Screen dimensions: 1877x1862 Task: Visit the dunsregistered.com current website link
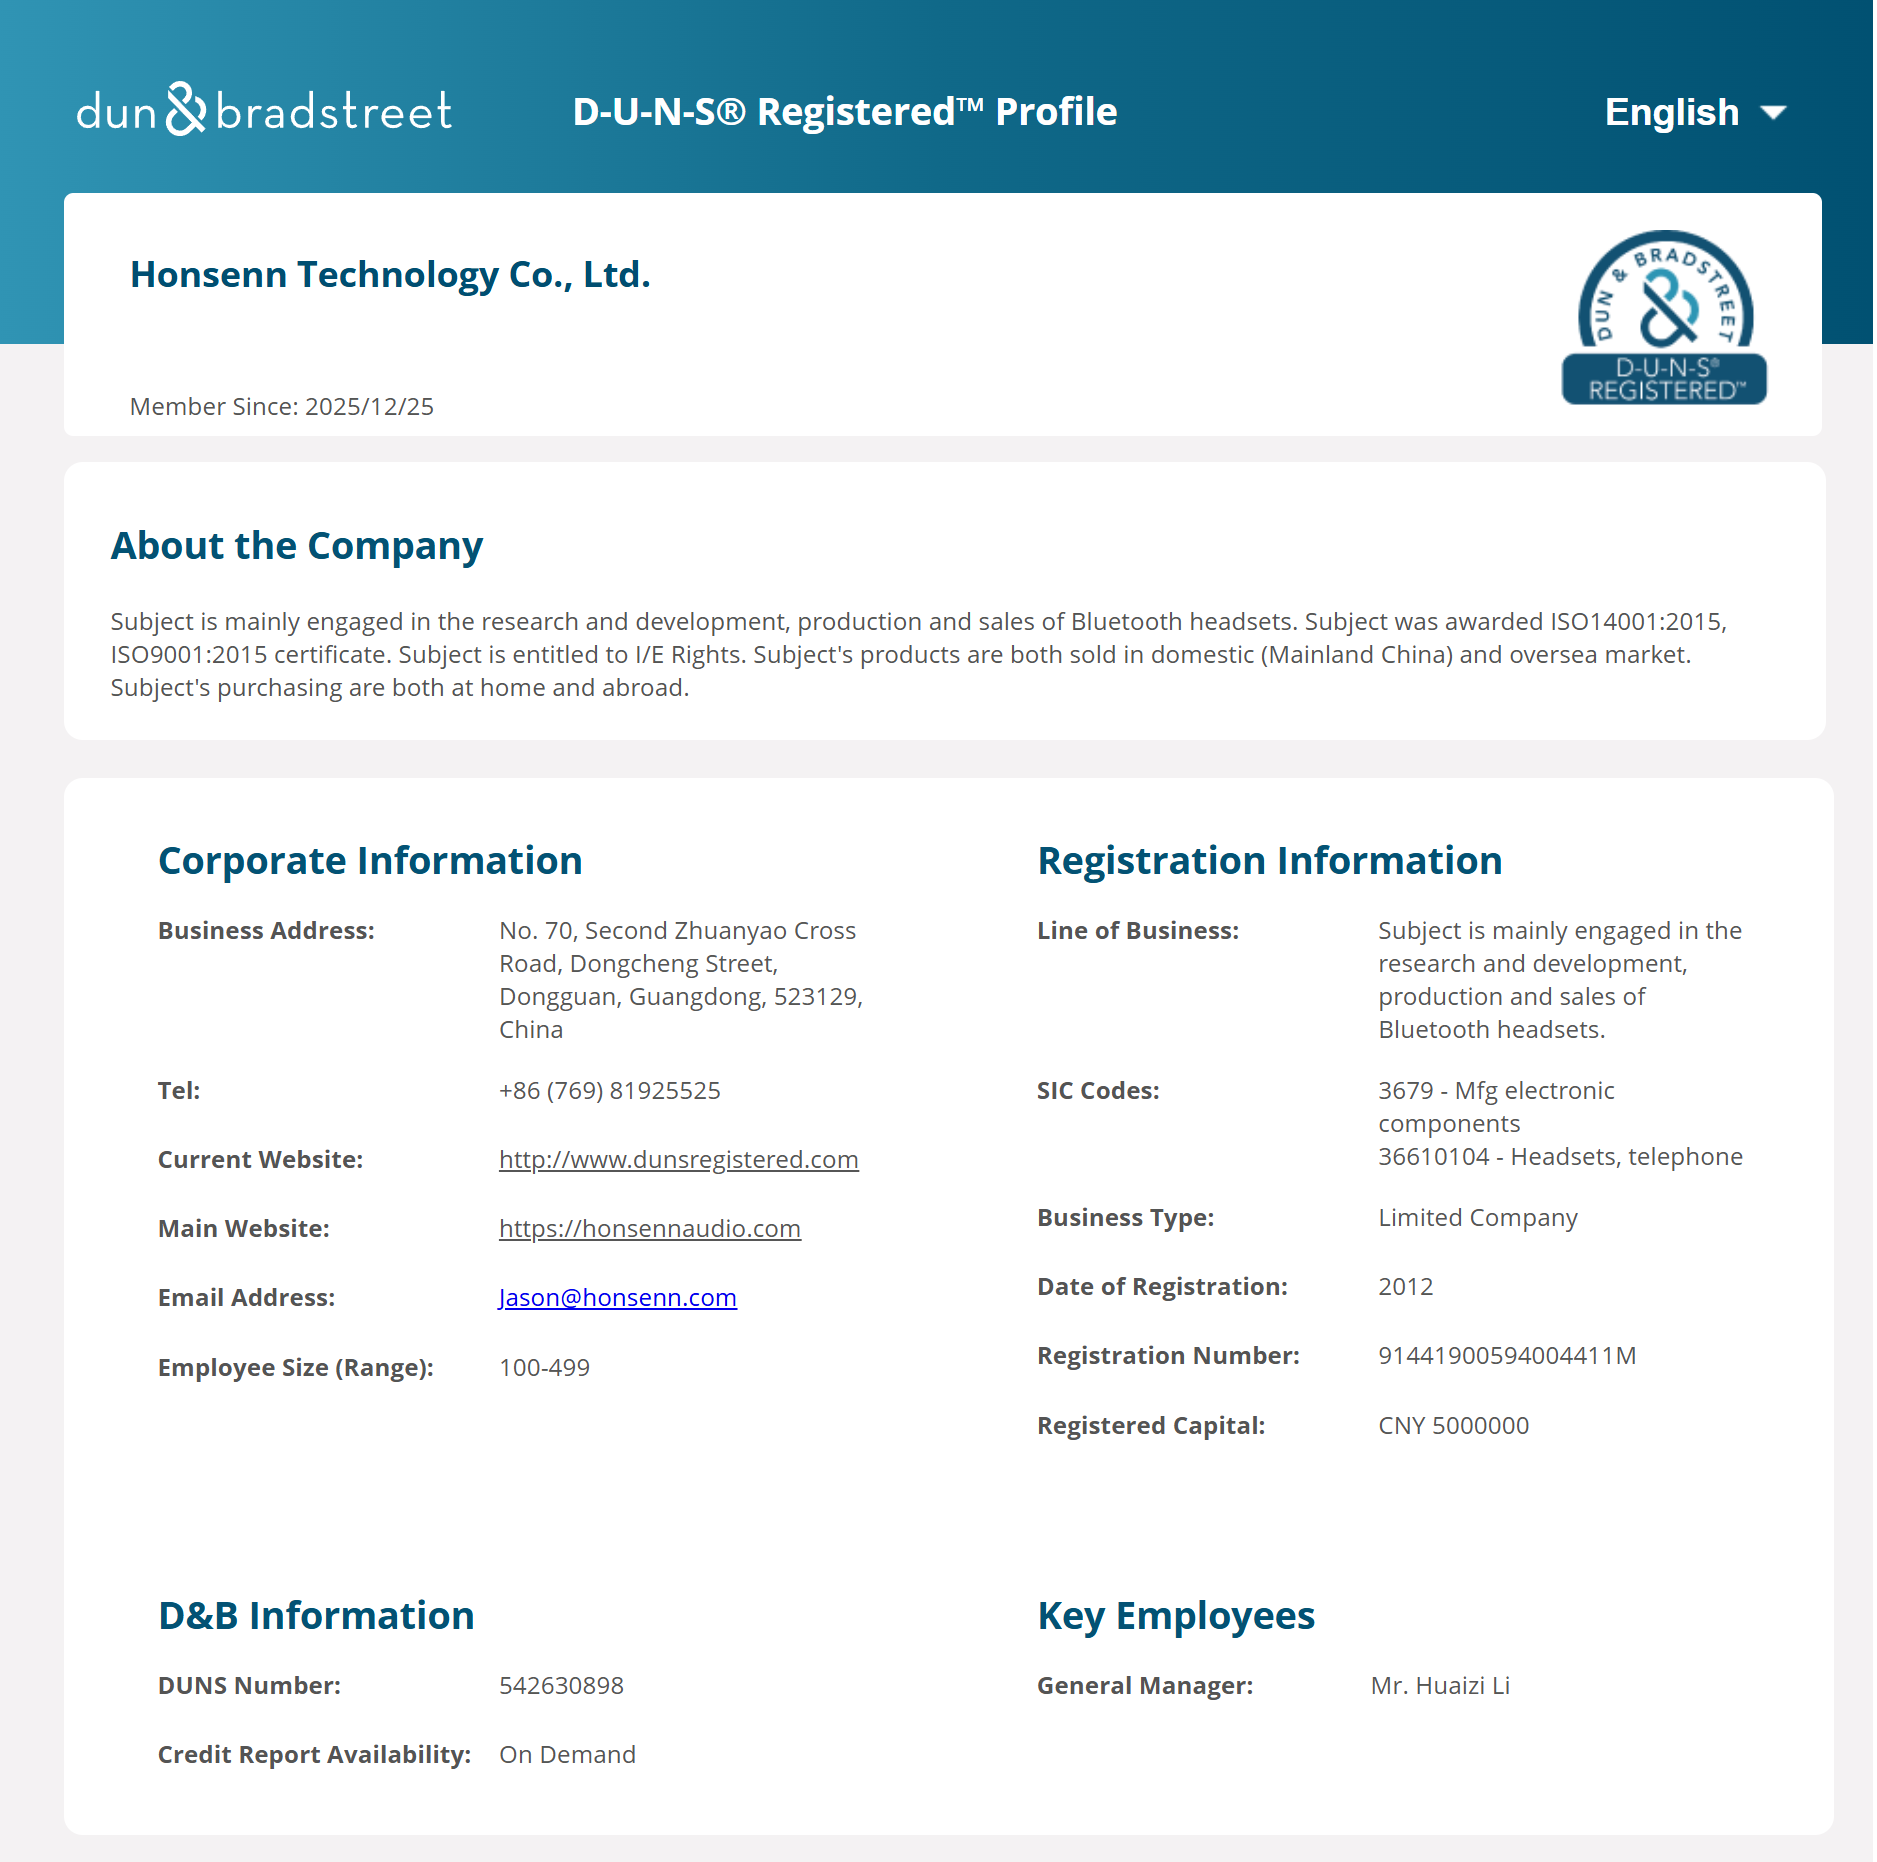pos(678,1159)
